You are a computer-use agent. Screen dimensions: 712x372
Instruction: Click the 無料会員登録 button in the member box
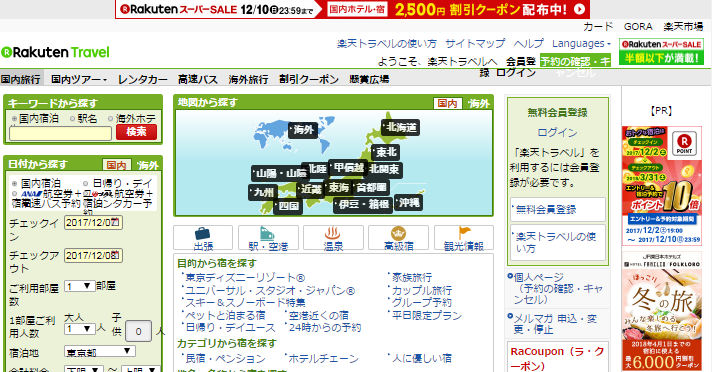[558, 209]
